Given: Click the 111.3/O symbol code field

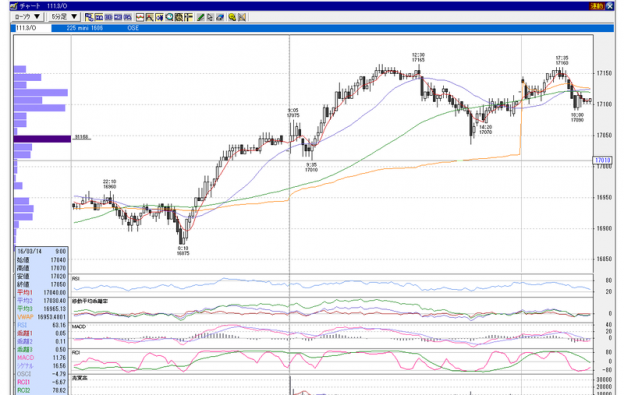Looking at the screenshot, I should coord(33,28).
